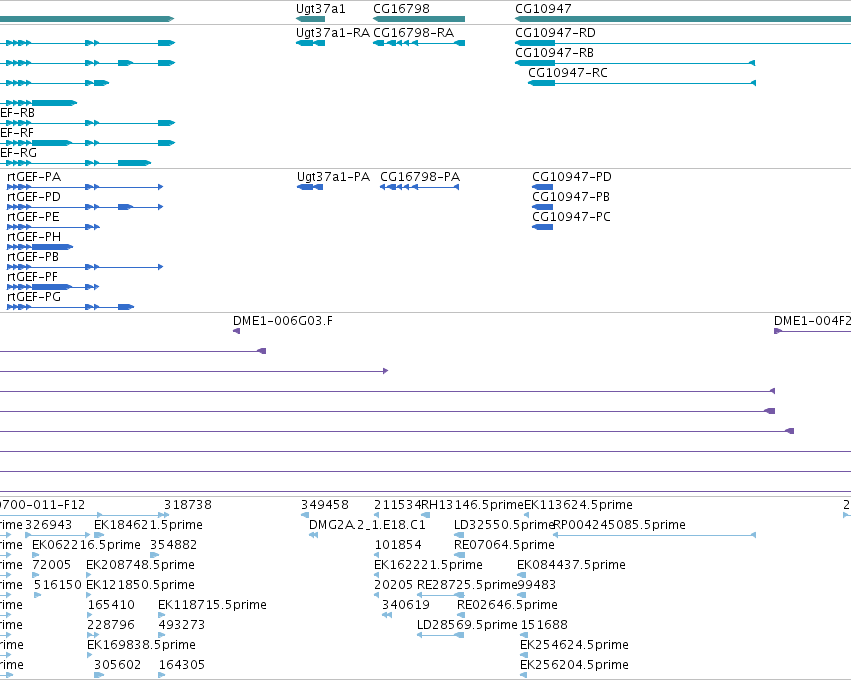
Task: Select the 165410 feature label
Action: coord(111,605)
